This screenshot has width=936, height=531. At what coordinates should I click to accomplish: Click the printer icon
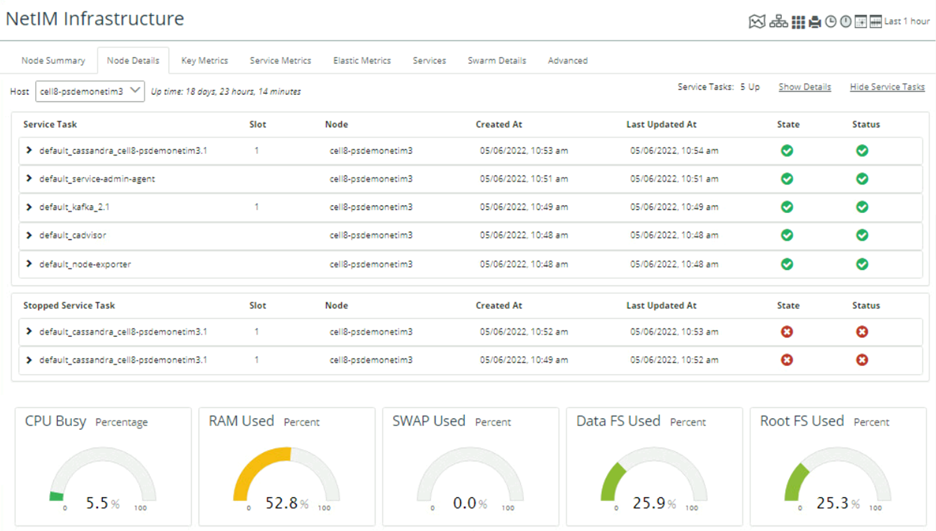815,22
